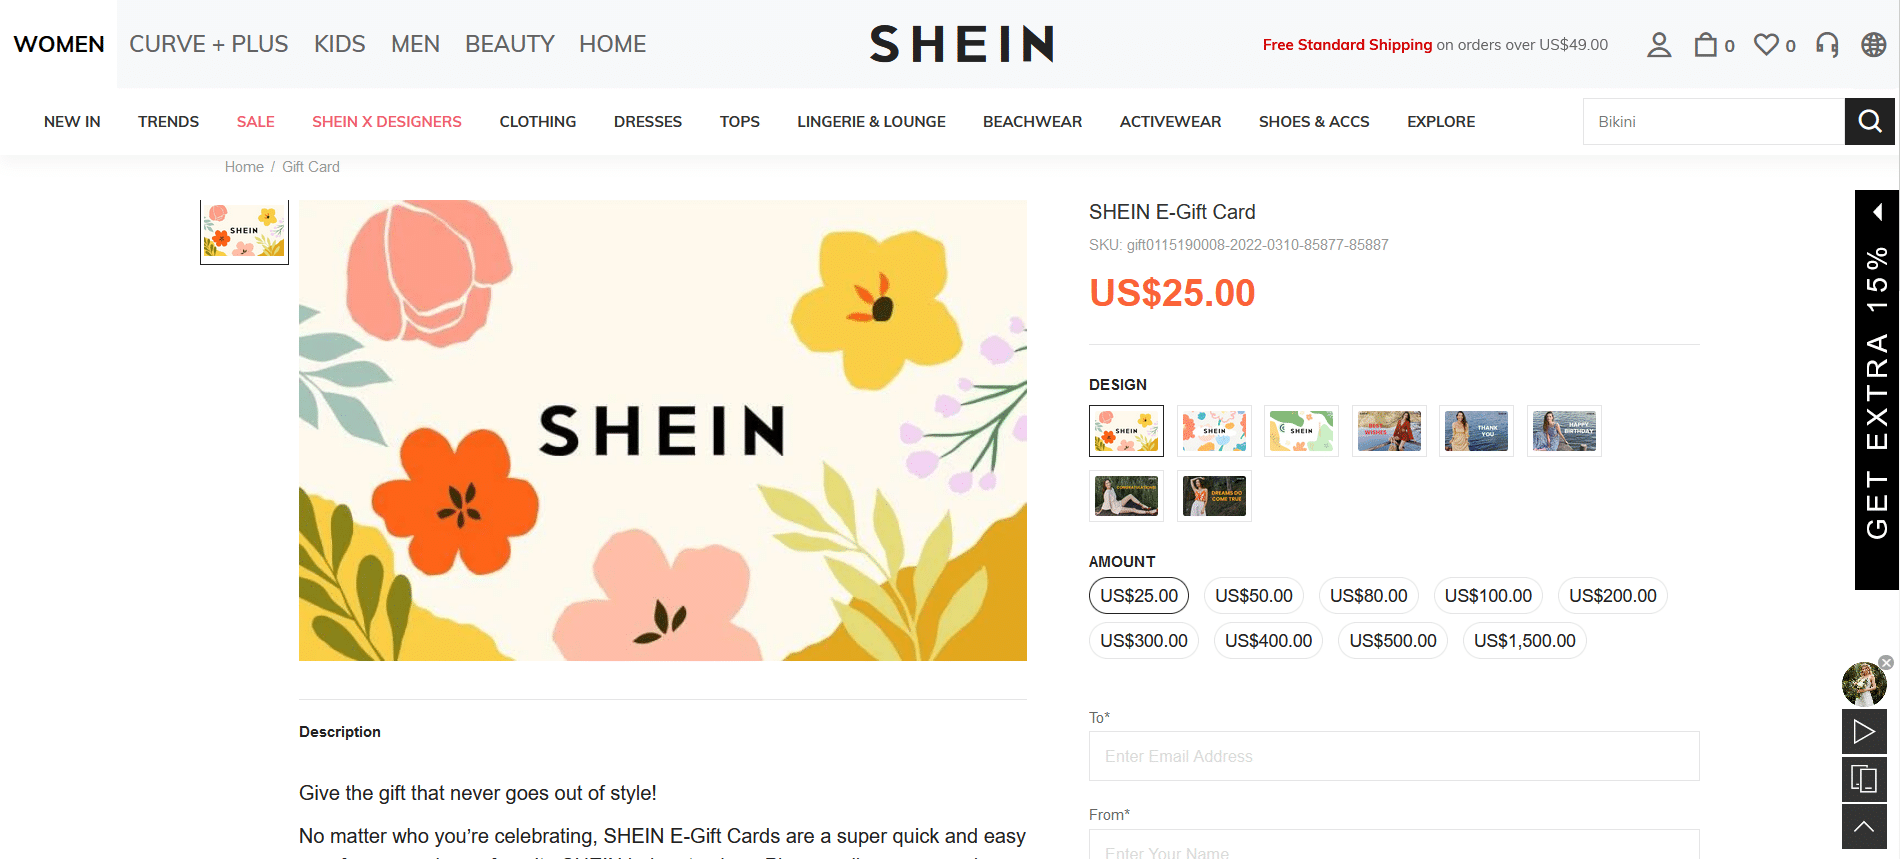Close the floating avatar popup
Screen dimensions: 1900x859
point(1886,662)
